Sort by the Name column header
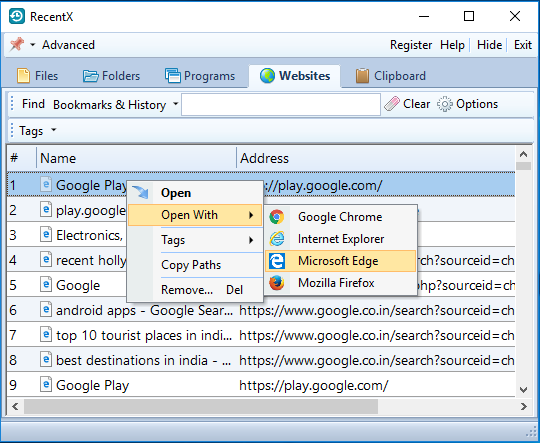 pyautogui.click(x=136, y=158)
